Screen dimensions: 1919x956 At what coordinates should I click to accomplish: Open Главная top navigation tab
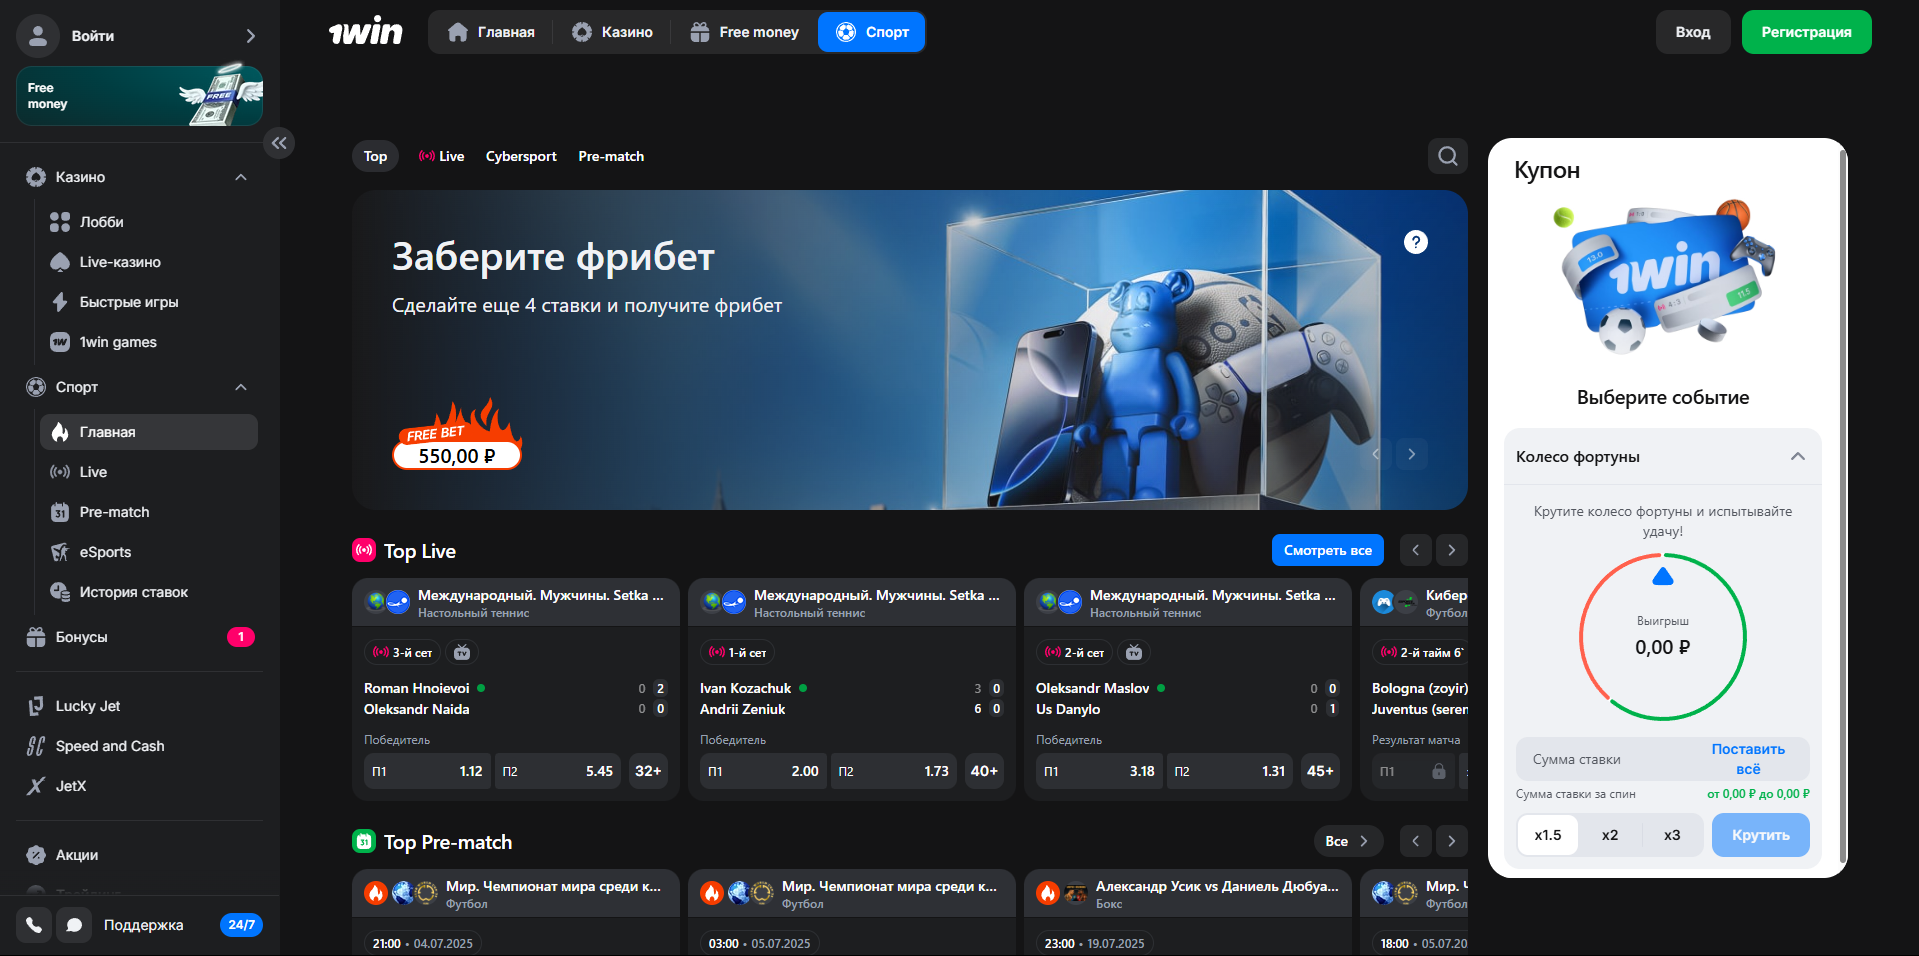(x=491, y=32)
